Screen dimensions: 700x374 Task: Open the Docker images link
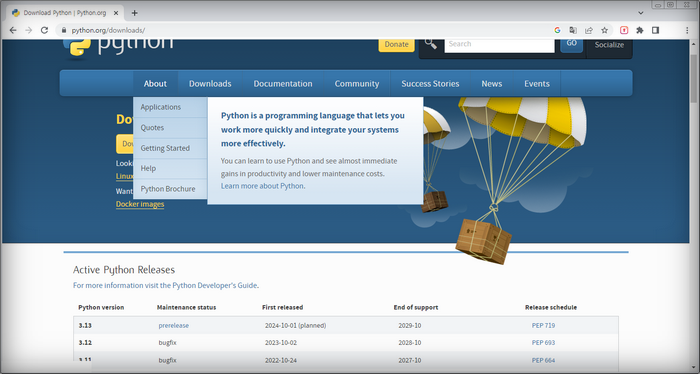coord(140,204)
